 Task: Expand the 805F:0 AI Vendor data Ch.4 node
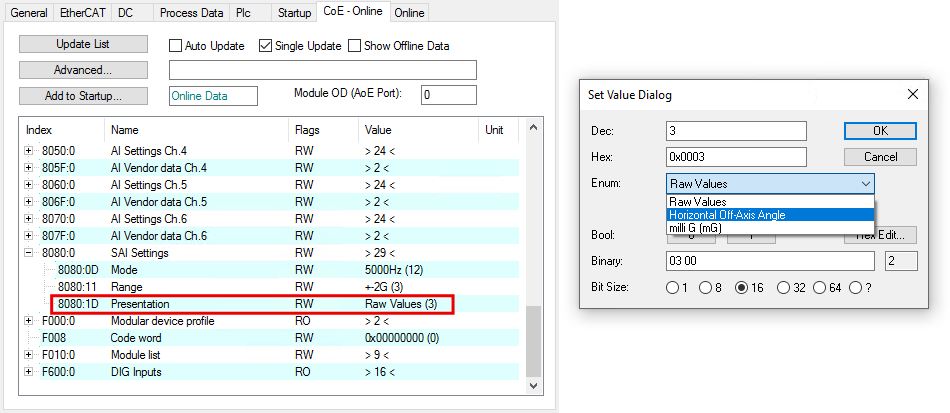tap(28, 168)
